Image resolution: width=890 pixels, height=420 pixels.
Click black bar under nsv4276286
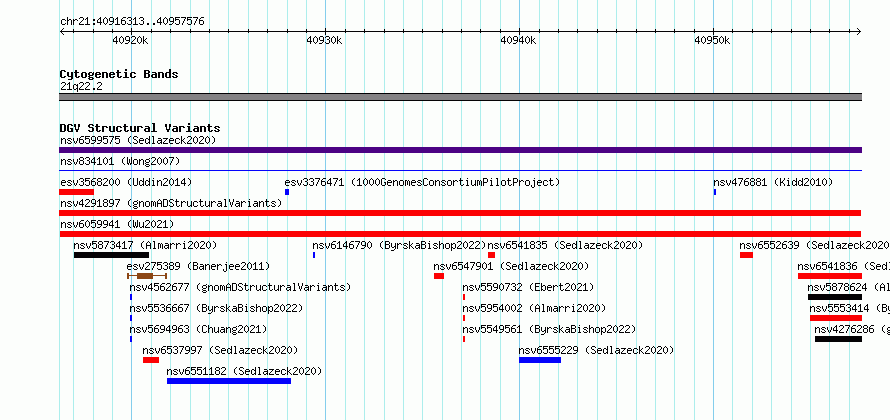click(838, 339)
